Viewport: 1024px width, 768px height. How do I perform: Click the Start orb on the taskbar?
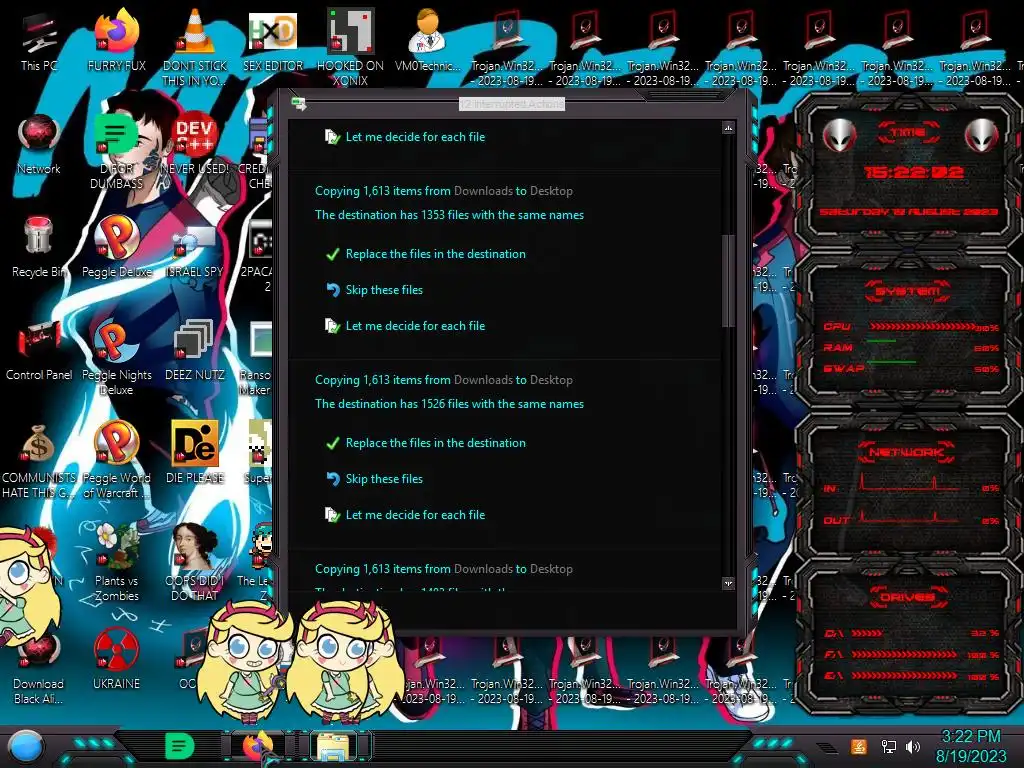click(x=25, y=746)
